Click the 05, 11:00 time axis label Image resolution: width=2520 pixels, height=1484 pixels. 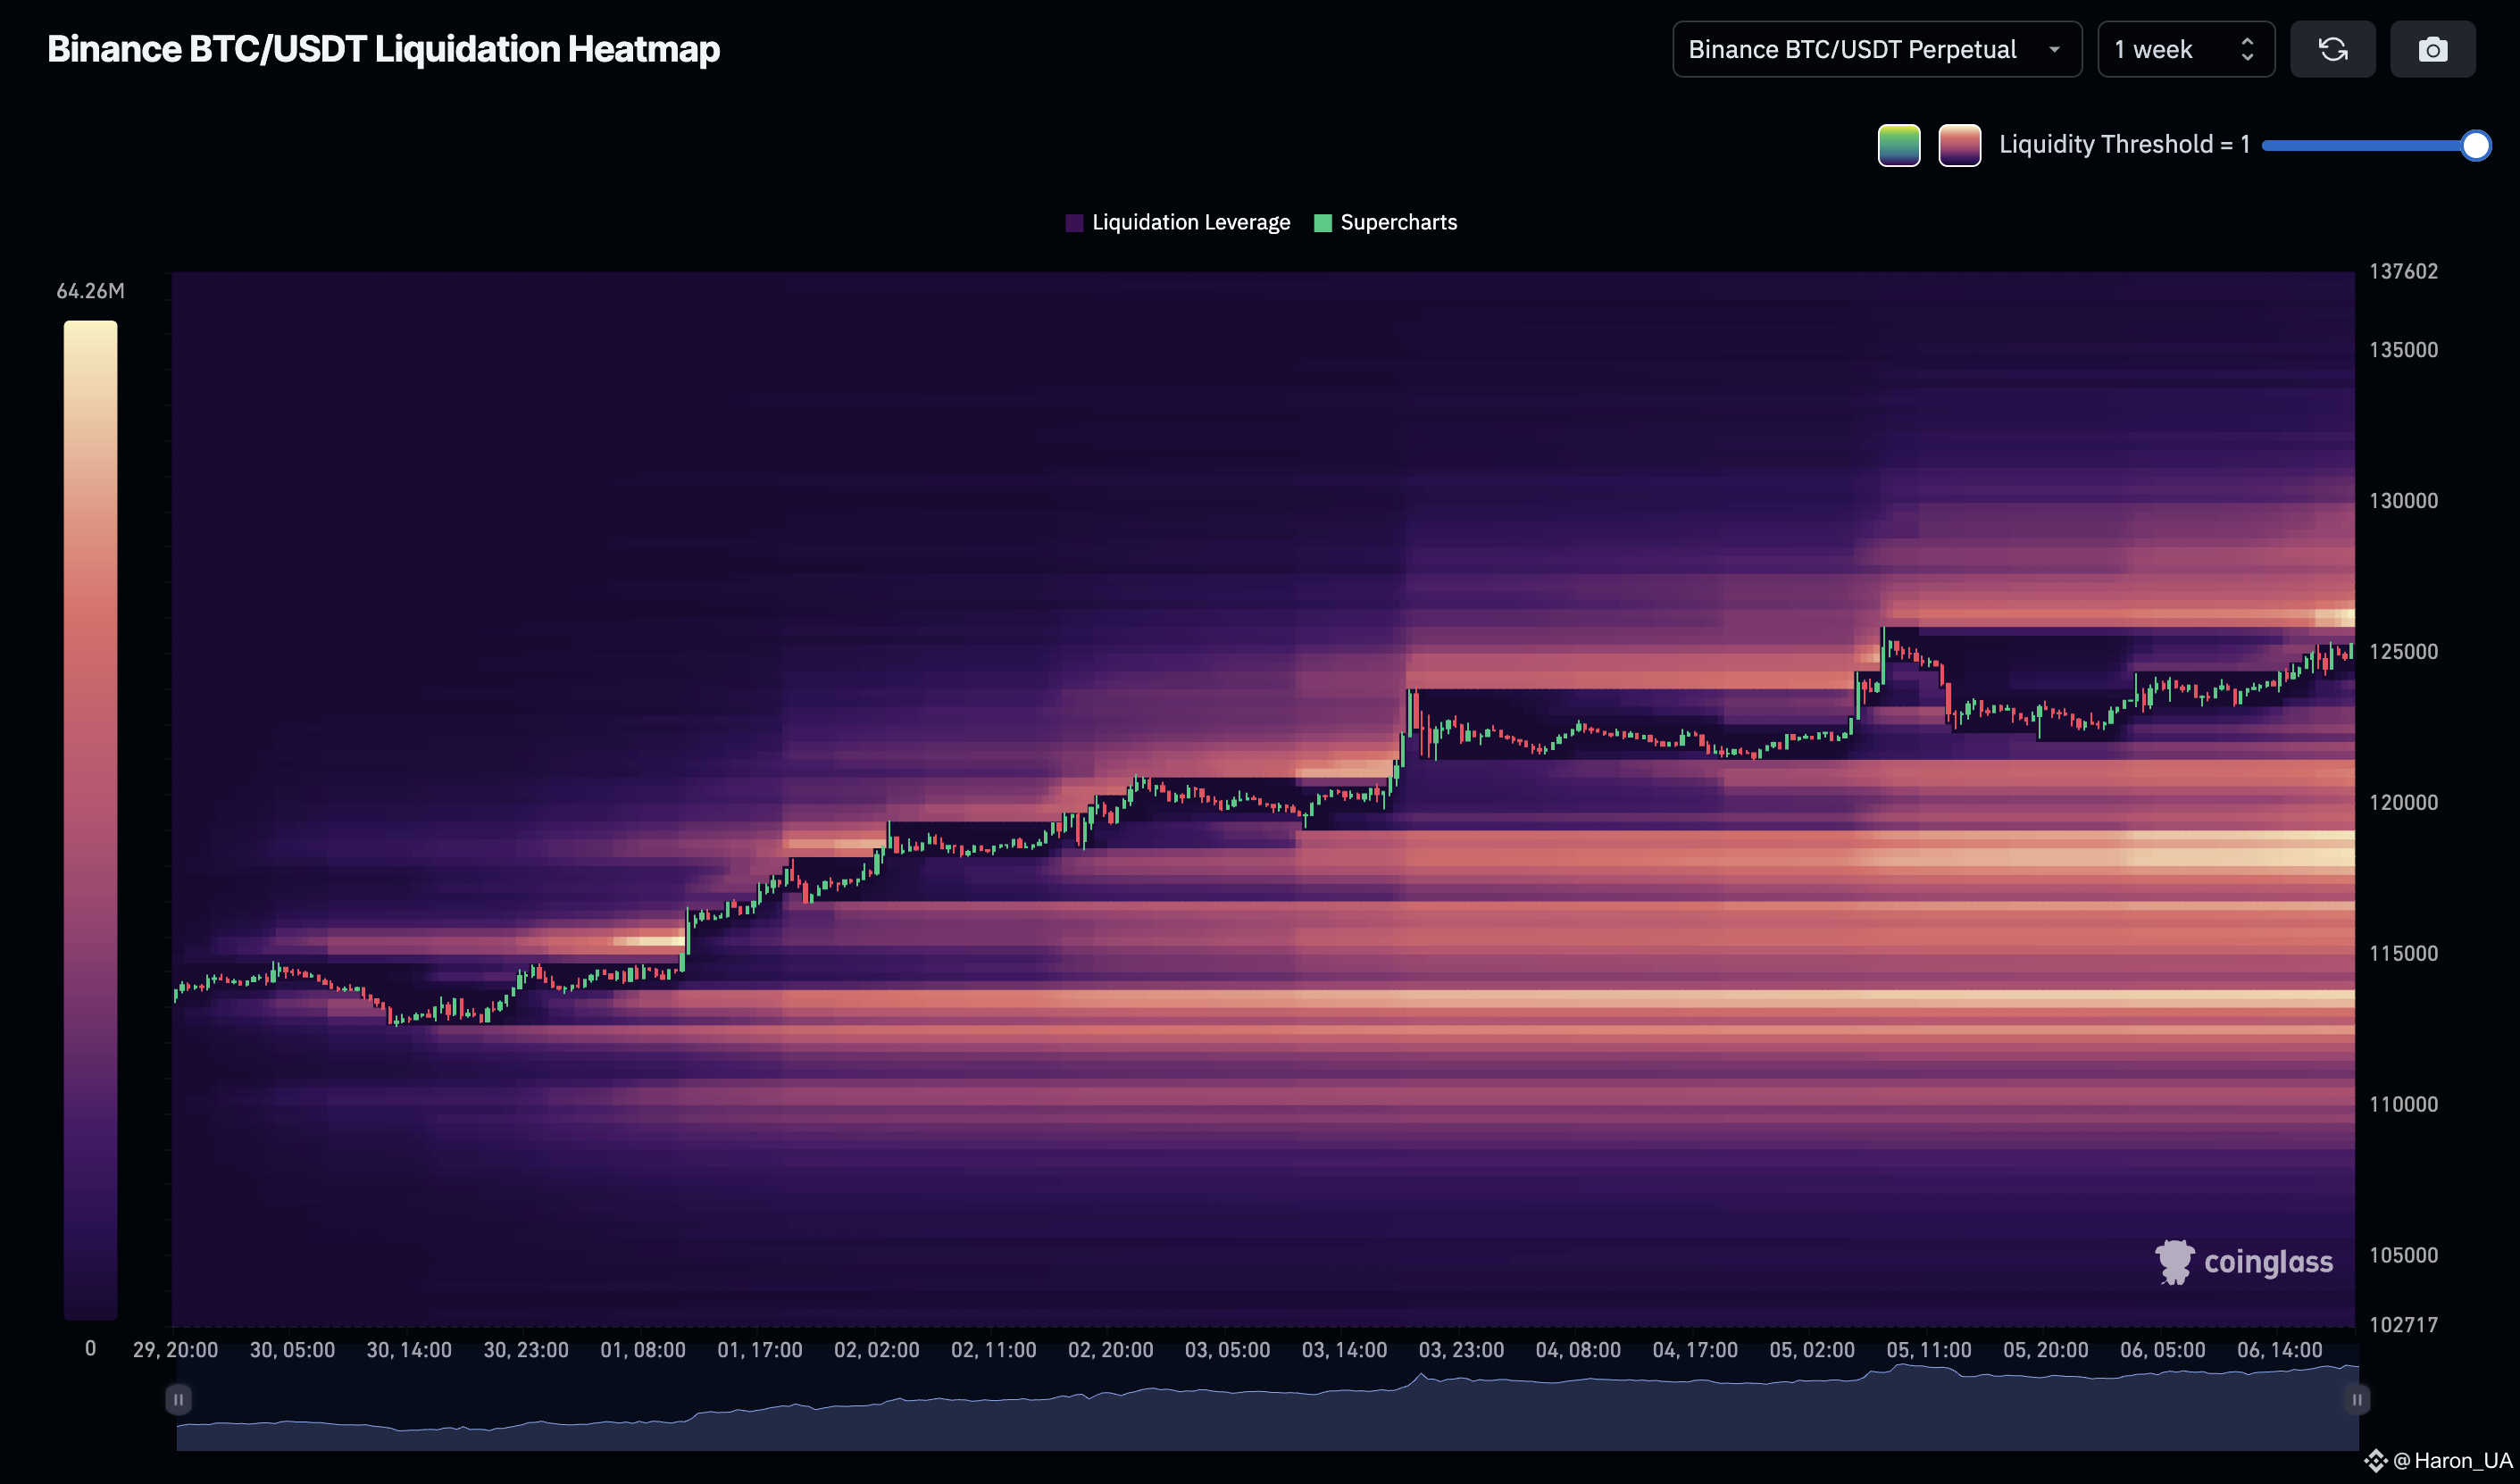coord(1929,1350)
